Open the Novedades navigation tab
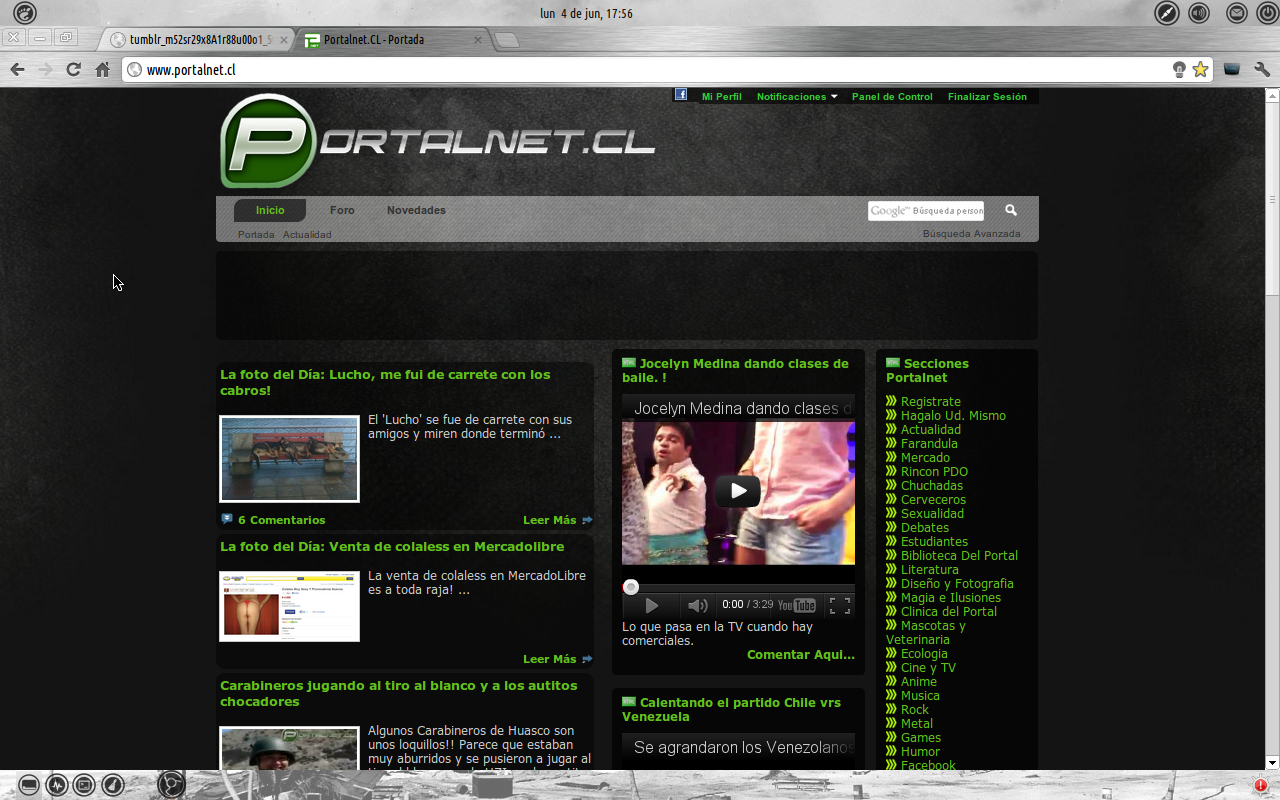 click(x=416, y=210)
